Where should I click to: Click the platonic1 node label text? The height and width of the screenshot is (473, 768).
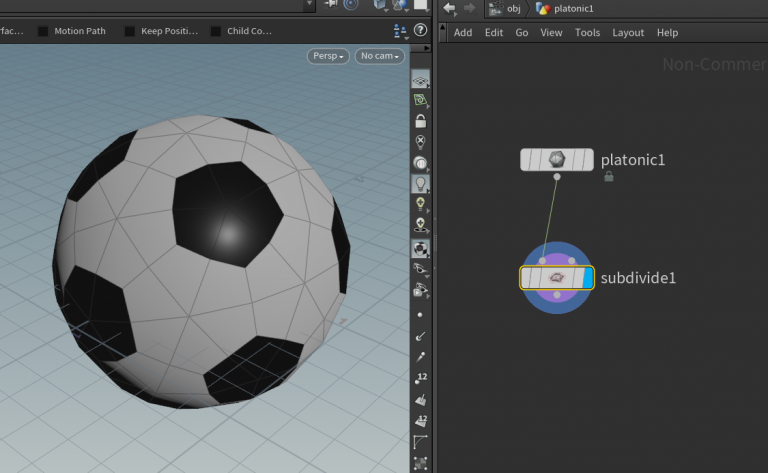tap(633, 160)
